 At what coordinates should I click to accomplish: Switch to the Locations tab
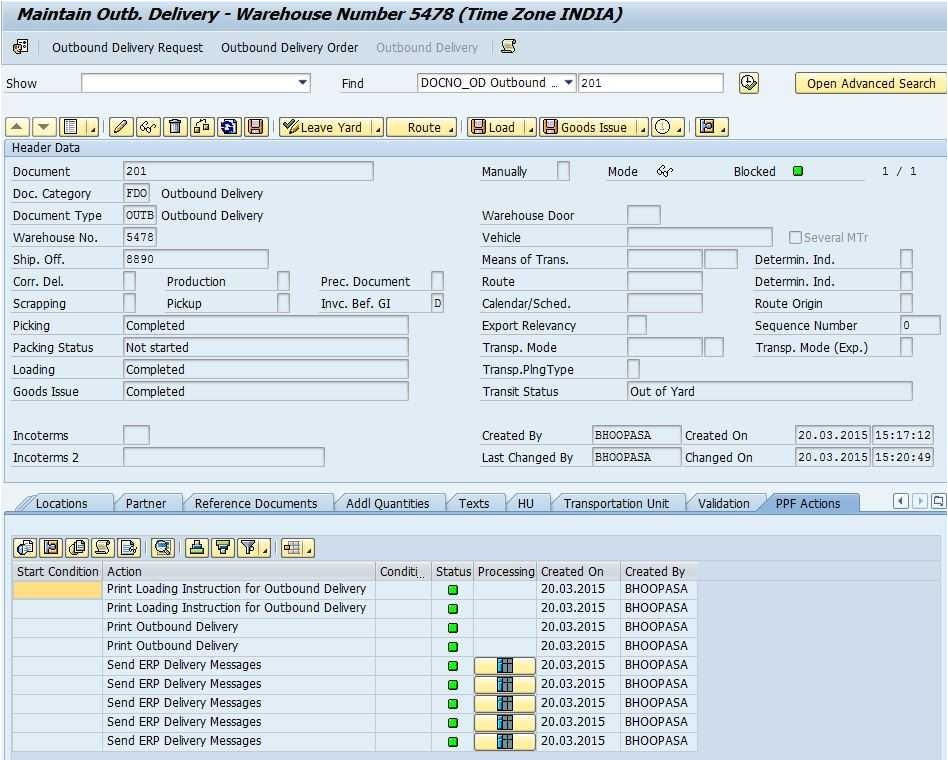pyautogui.click(x=61, y=503)
